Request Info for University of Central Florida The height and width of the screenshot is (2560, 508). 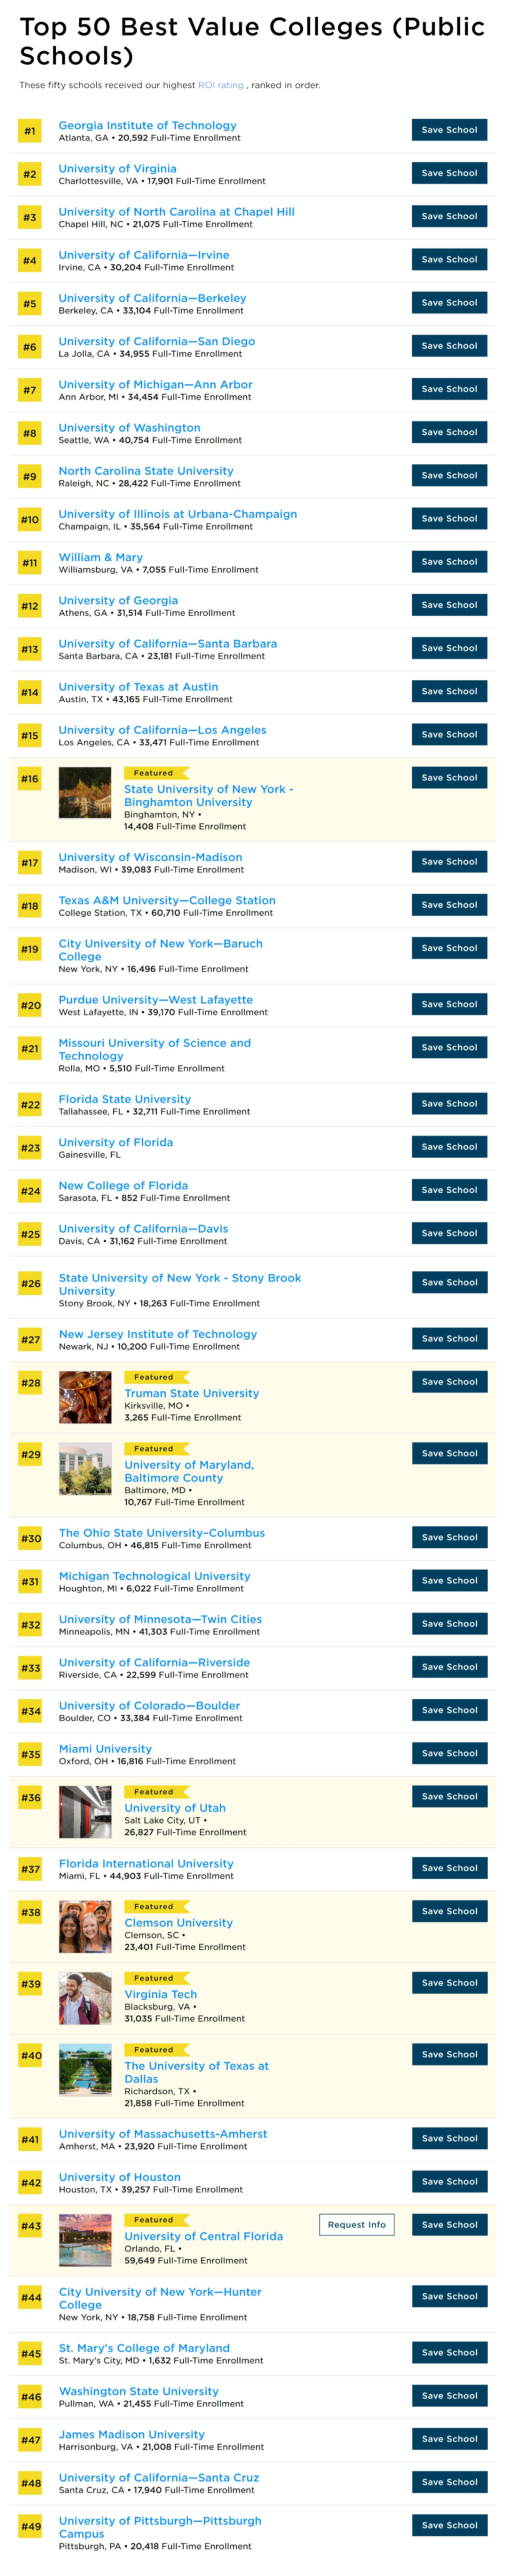point(357,2224)
